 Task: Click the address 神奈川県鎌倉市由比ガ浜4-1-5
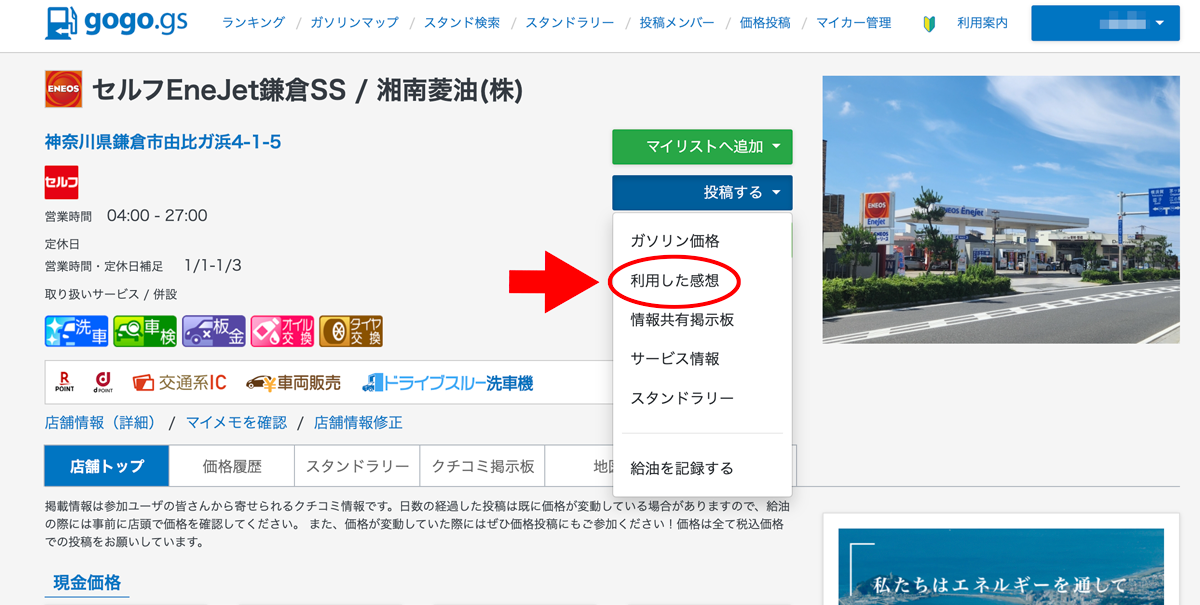(163, 142)
